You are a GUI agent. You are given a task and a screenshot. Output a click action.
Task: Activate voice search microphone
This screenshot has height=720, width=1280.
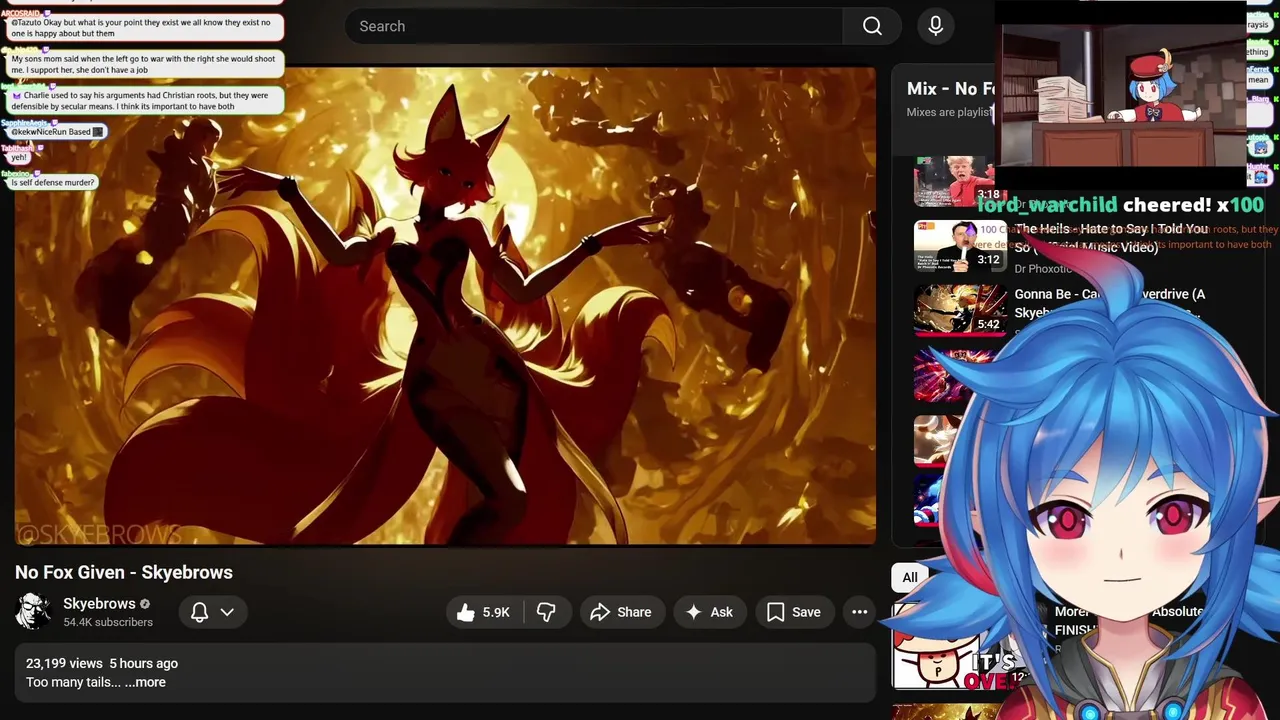pyautogui.click(x=936, y=26)
